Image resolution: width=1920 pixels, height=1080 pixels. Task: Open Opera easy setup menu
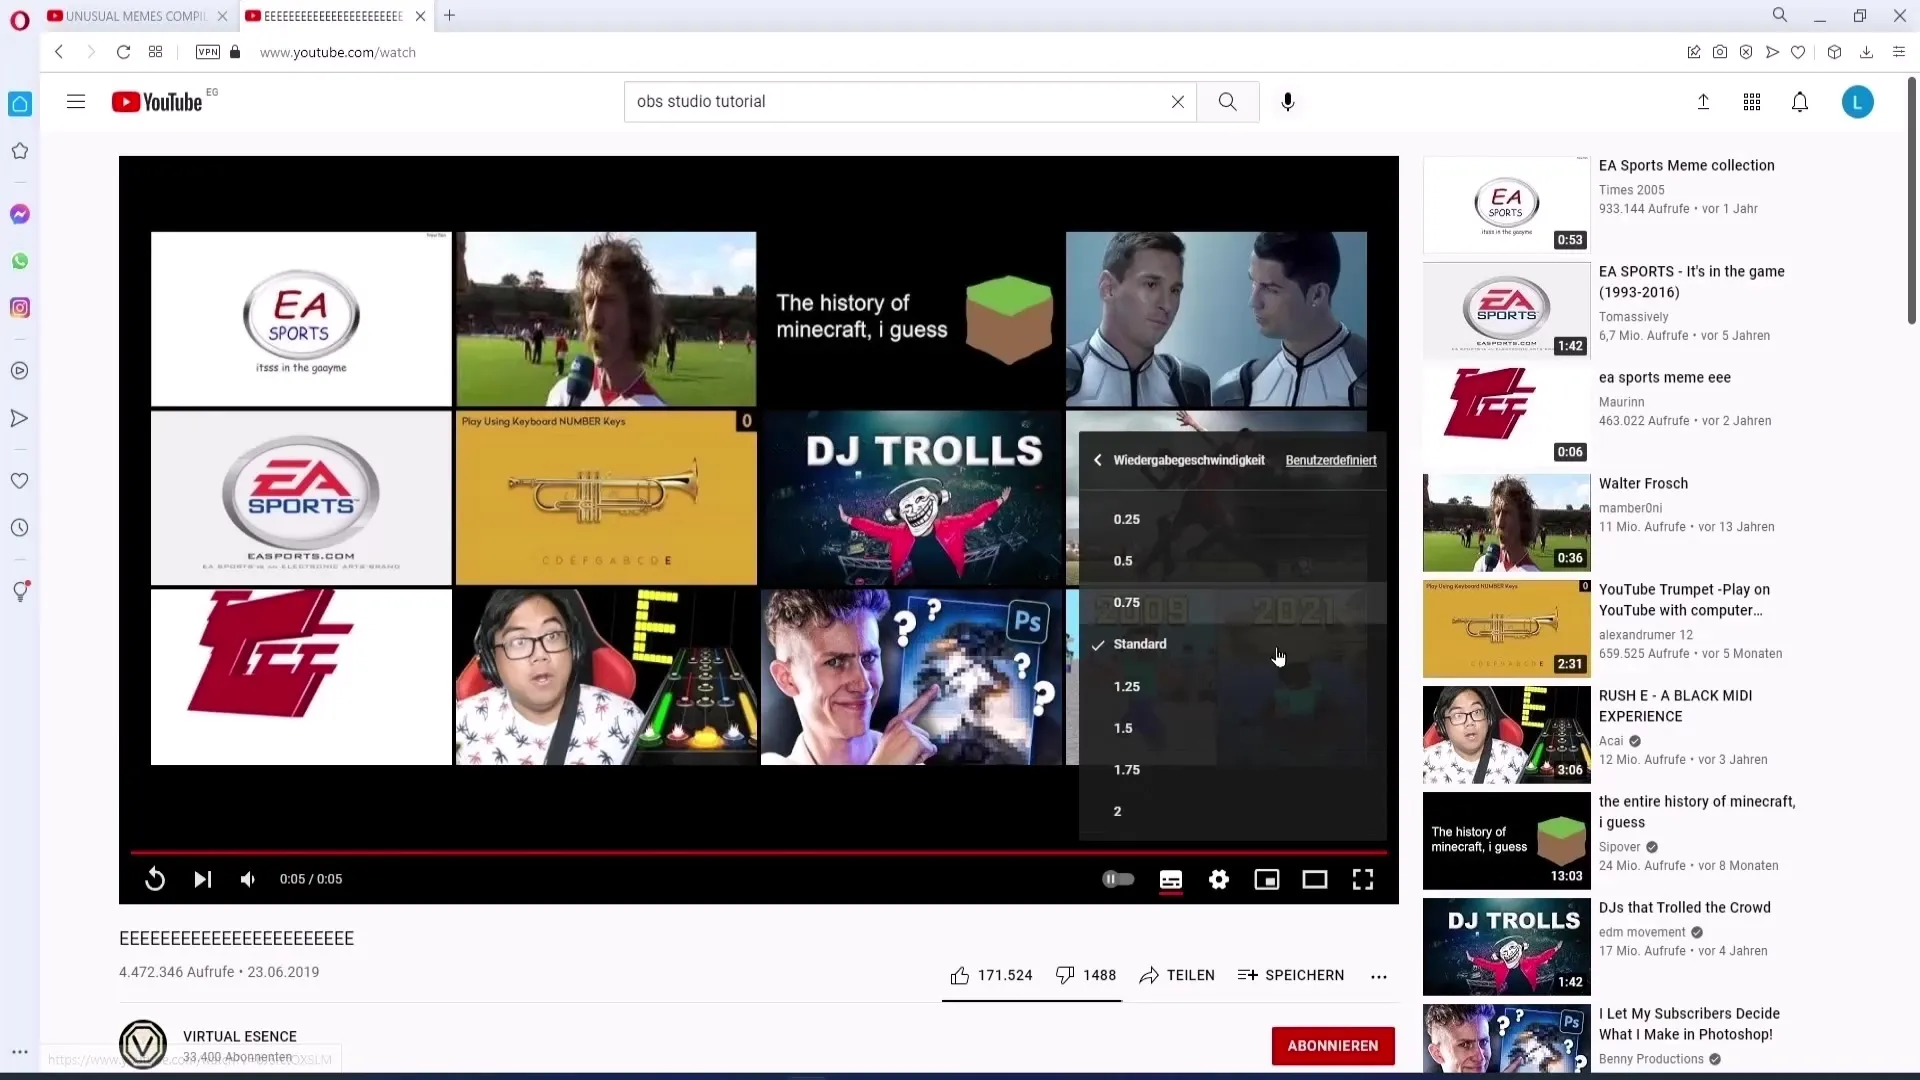click(1899, 52)
